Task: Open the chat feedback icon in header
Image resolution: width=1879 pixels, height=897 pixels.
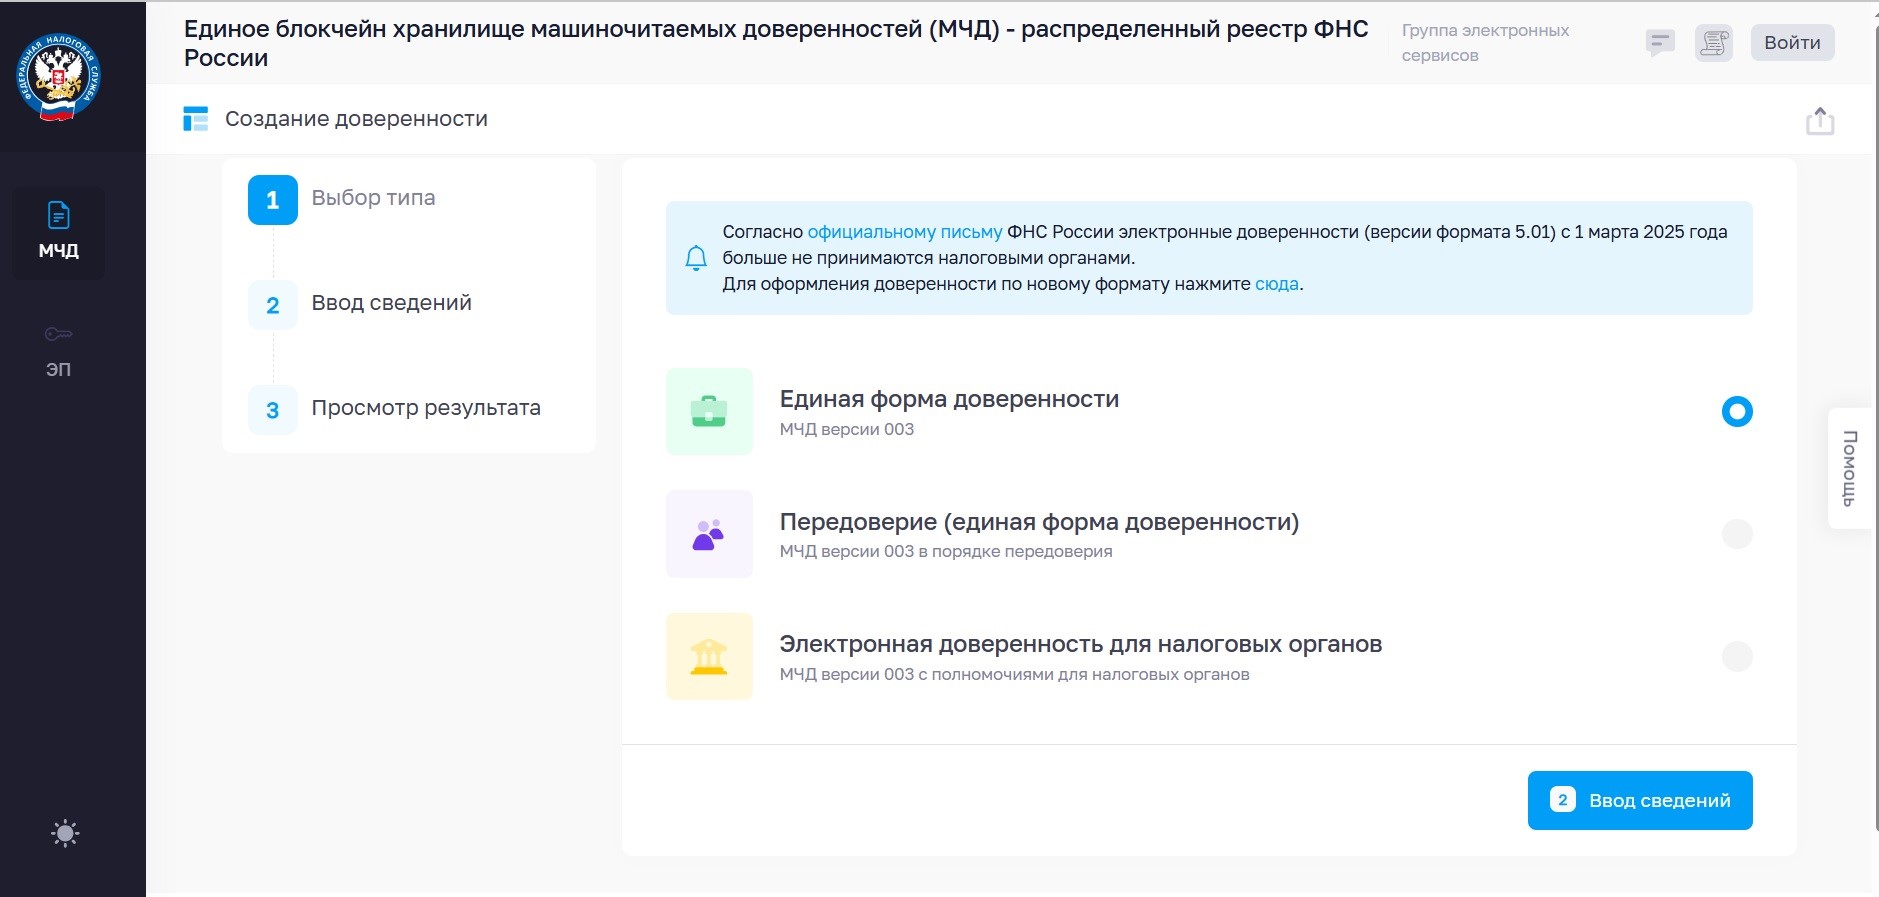Action: click(x=1660, y=43)
